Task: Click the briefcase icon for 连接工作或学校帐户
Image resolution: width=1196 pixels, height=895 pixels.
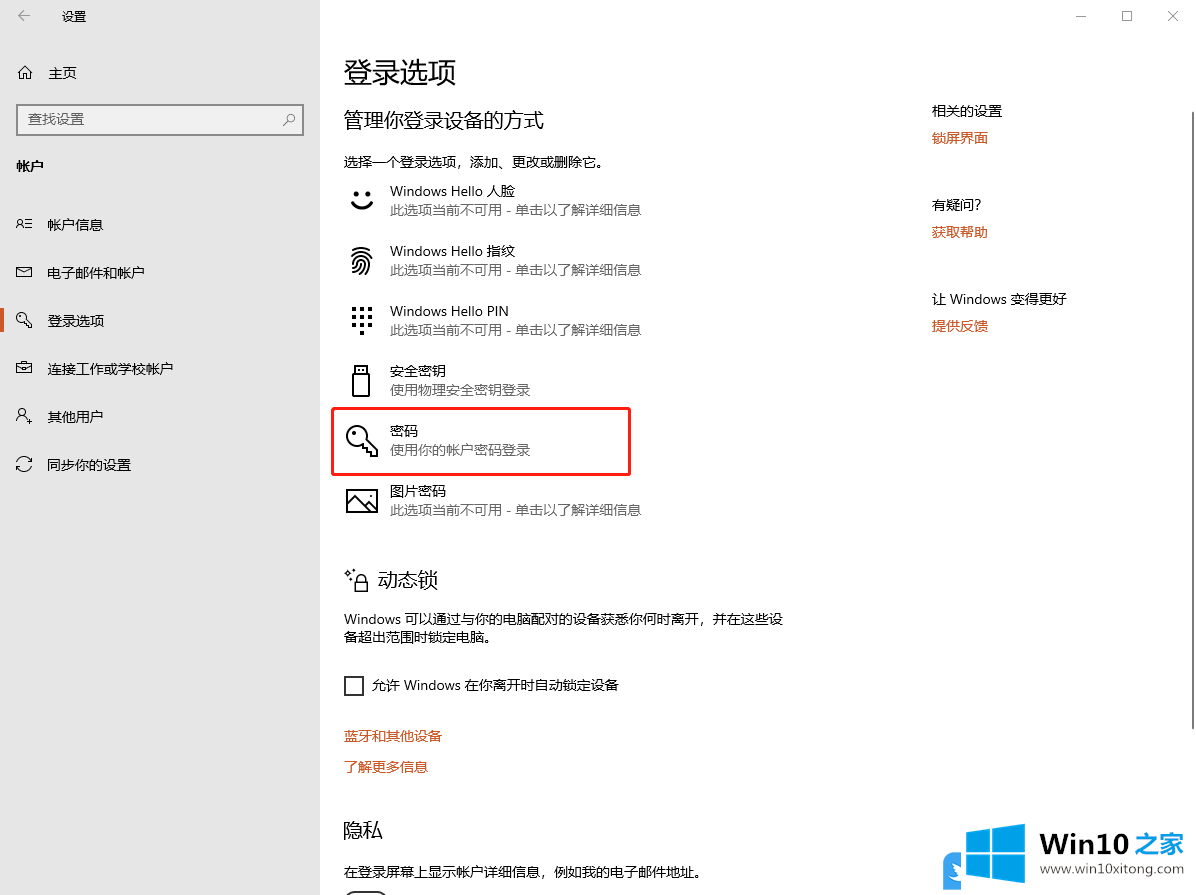Action: (x=24, y=369)
